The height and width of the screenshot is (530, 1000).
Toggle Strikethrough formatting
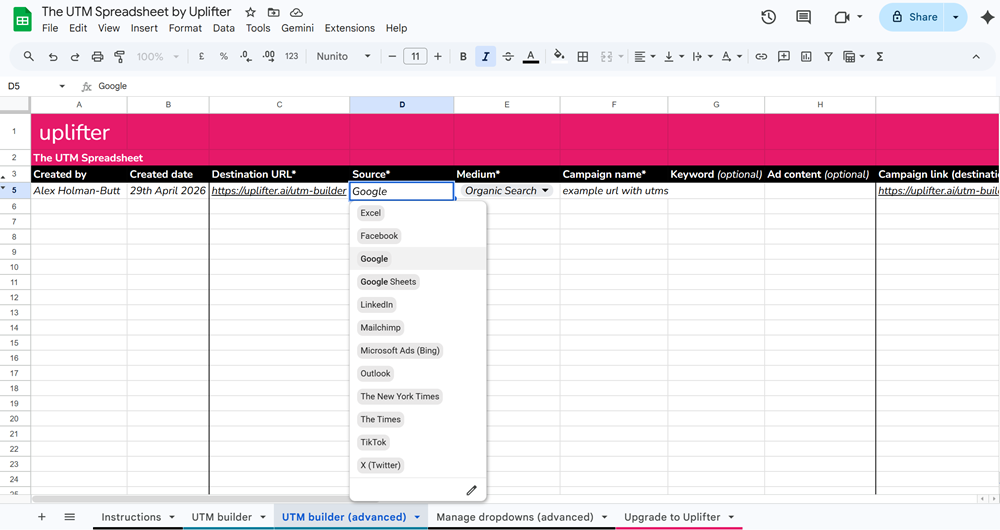click(x=508, y=57)
